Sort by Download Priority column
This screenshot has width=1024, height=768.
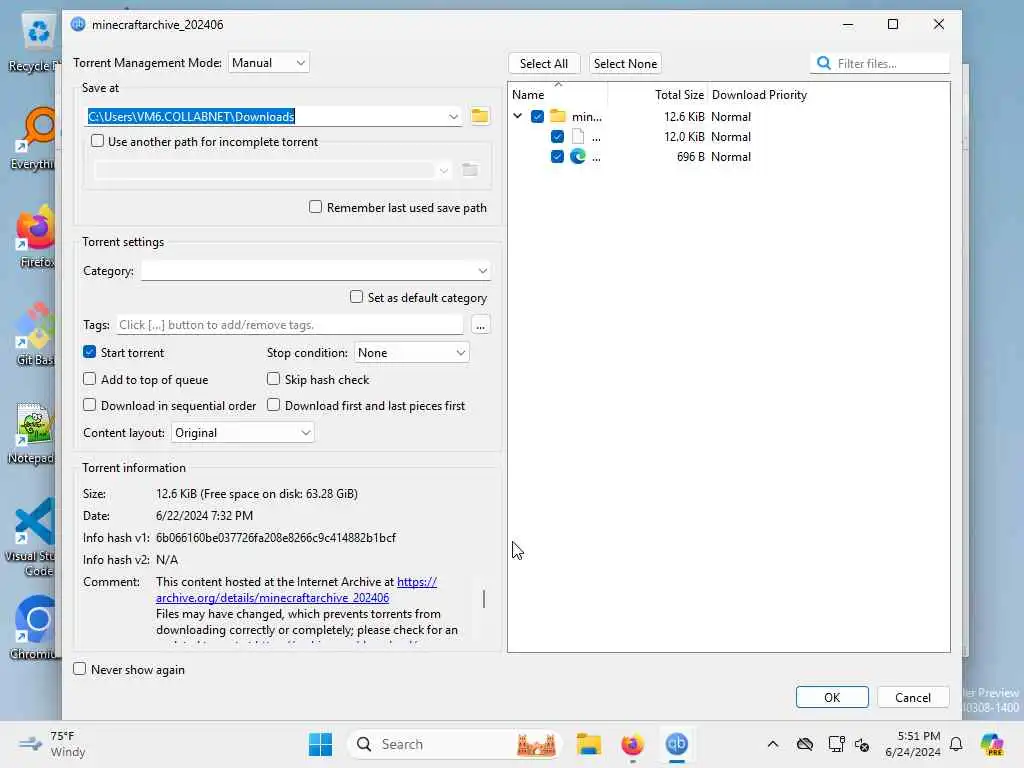click(x=760, y=95)
